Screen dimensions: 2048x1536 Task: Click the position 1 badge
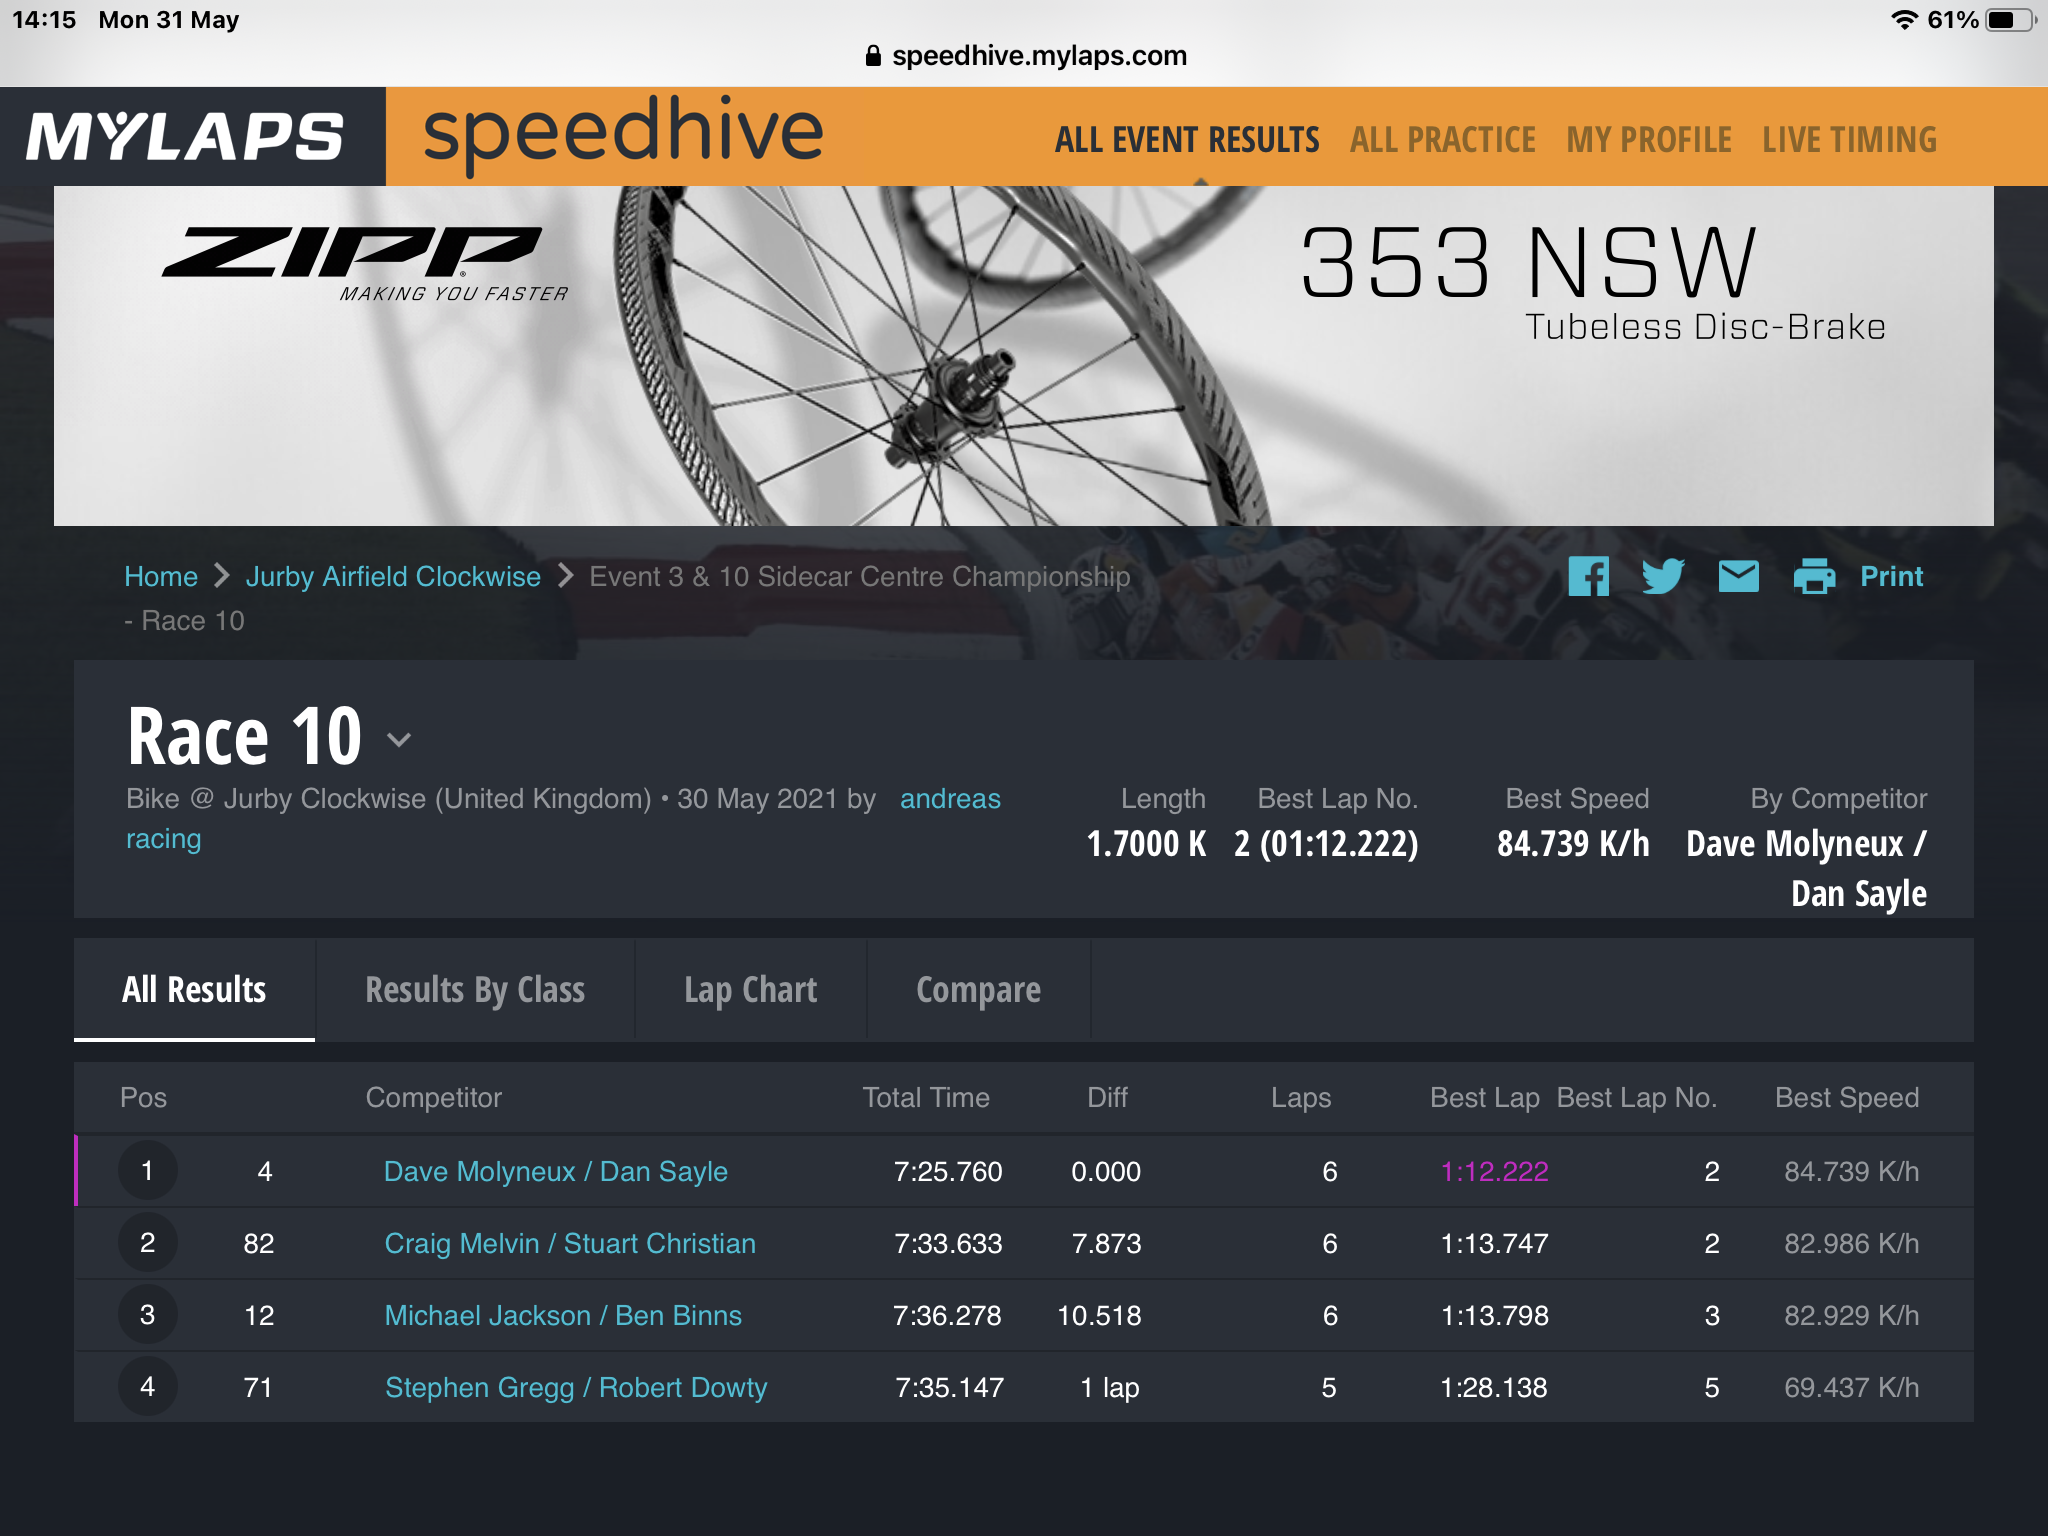point(147,1171)
